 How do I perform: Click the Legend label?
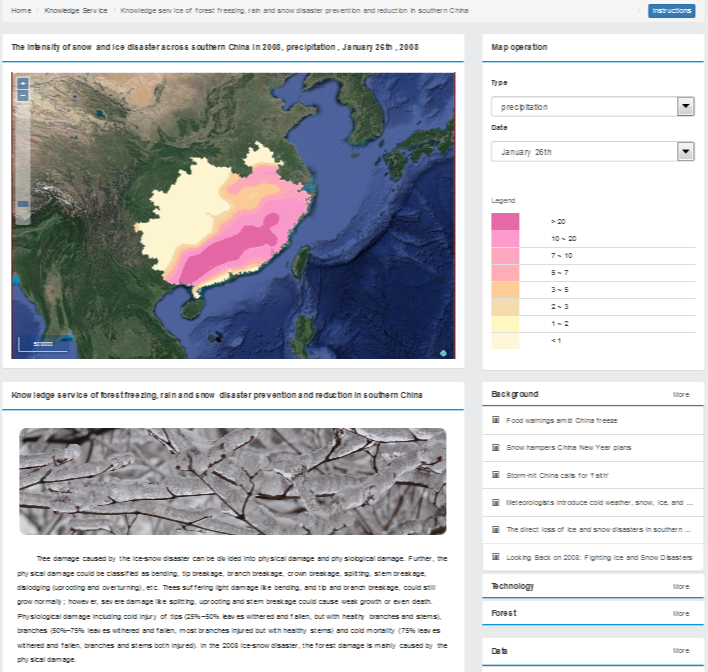[x=503, y=201]
